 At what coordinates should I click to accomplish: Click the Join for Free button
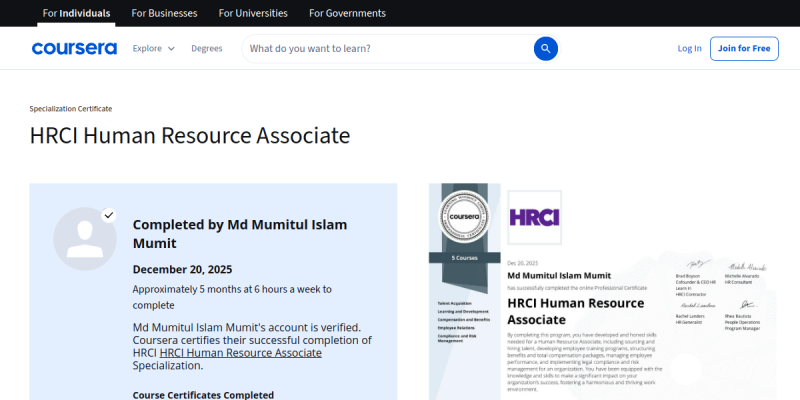coord(744,48)
